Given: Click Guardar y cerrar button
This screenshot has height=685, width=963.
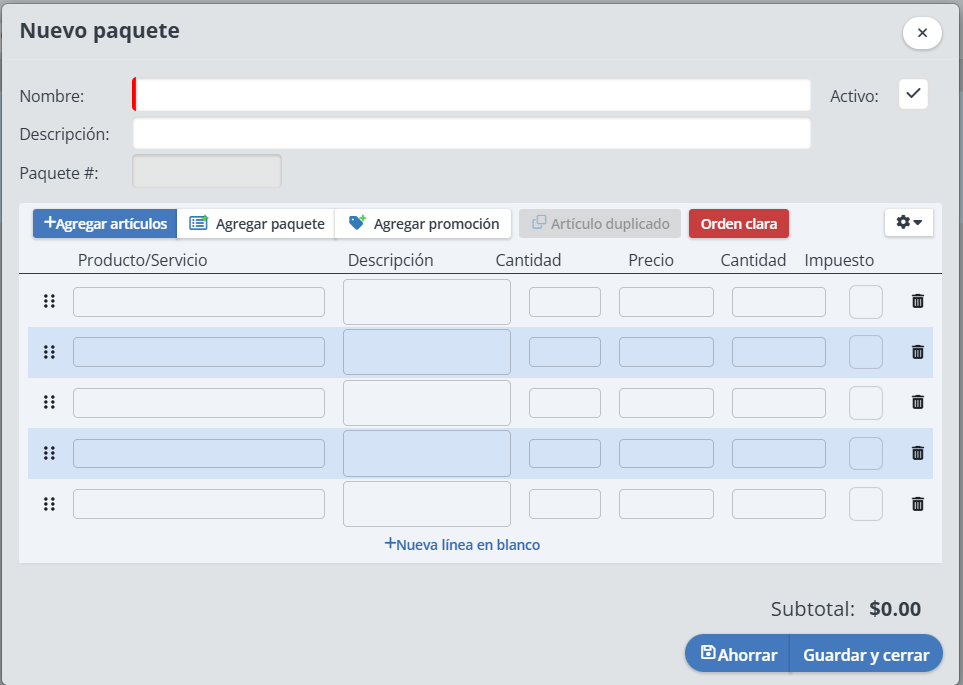Looking at the screenshot, I should tap(866, 654).
